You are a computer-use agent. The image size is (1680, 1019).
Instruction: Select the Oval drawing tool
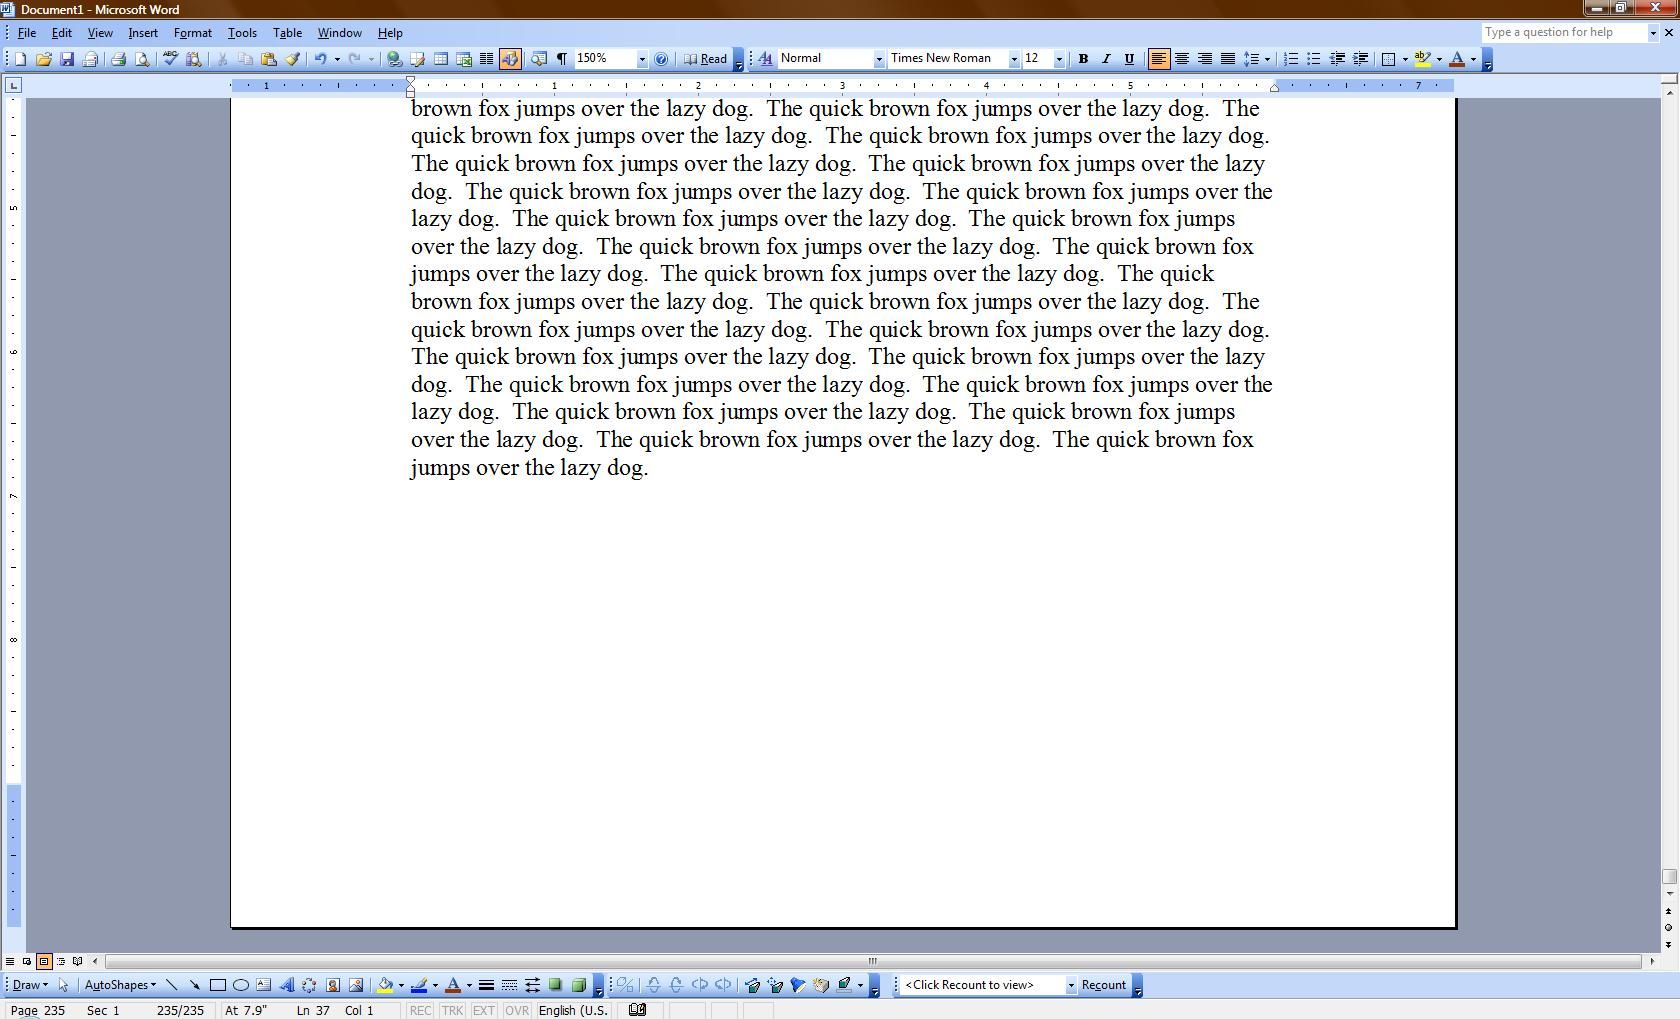[x=241, y=985]
